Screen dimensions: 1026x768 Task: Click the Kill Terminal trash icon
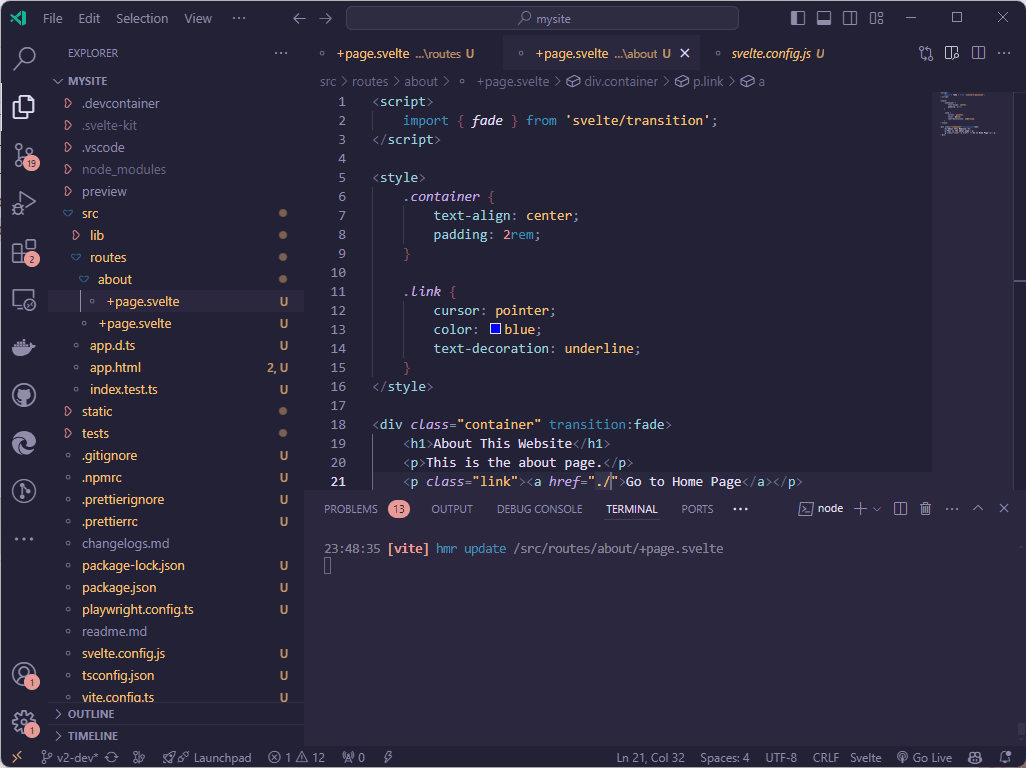pyautogui.click(x=925, y=509)
